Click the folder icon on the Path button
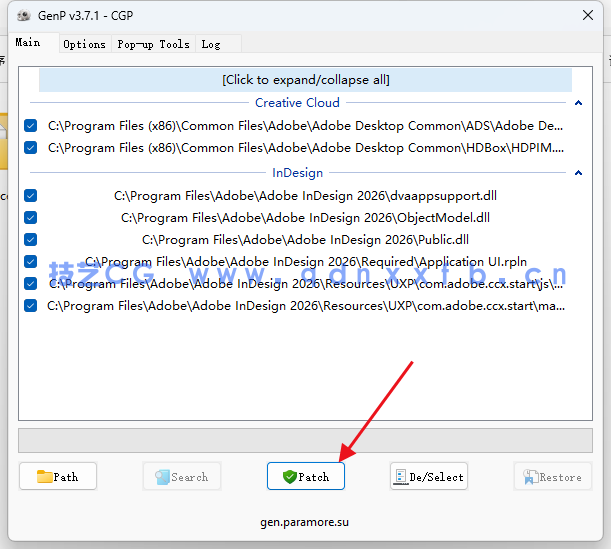The image size is (611, 549). pos(44,477)
